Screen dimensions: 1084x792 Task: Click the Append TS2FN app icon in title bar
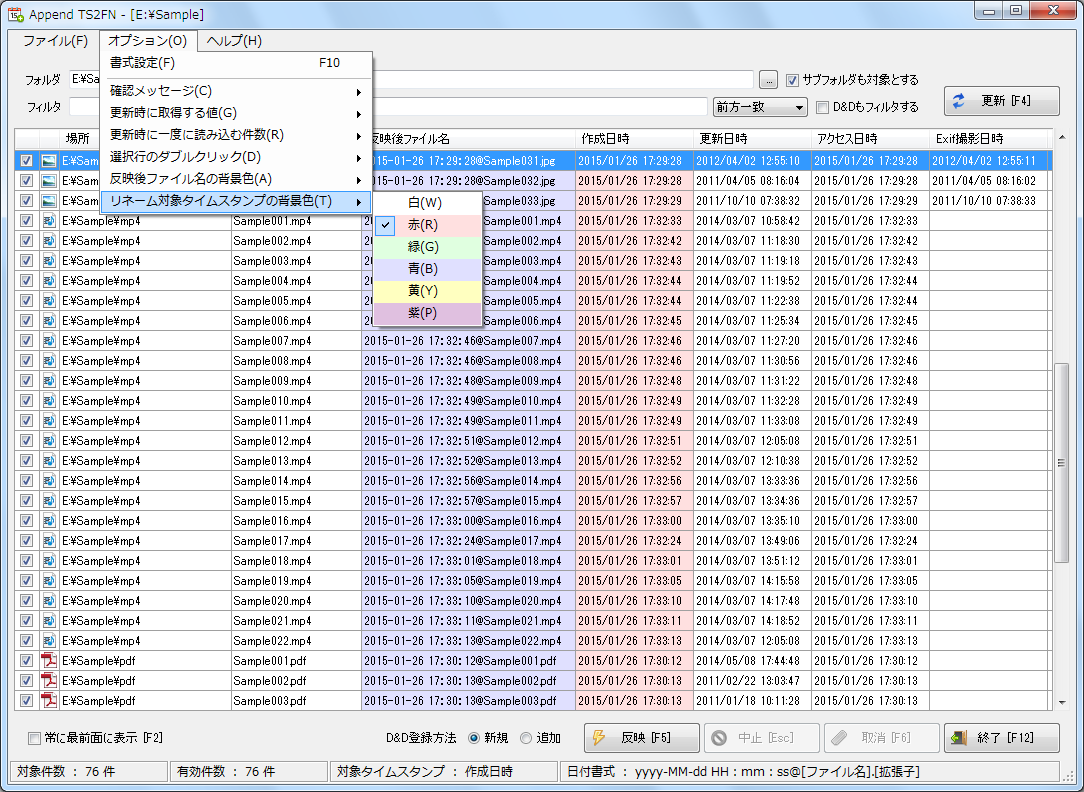[15, 15]
